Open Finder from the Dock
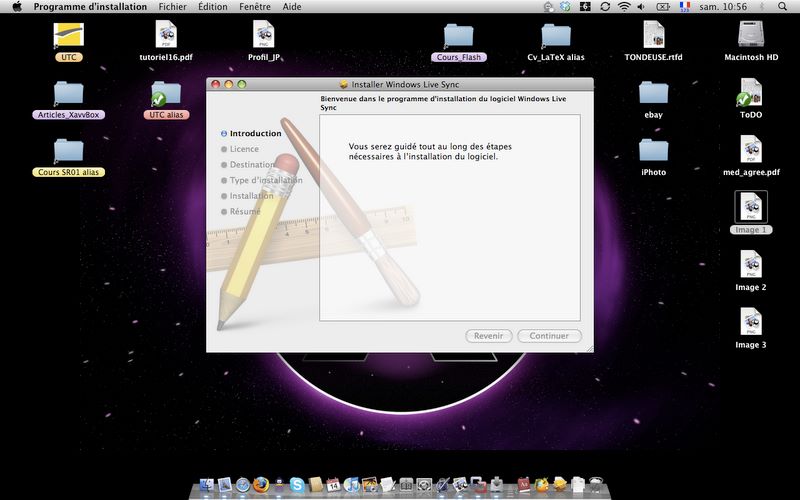This screenshot has width=800, height=500. point(206,485)
